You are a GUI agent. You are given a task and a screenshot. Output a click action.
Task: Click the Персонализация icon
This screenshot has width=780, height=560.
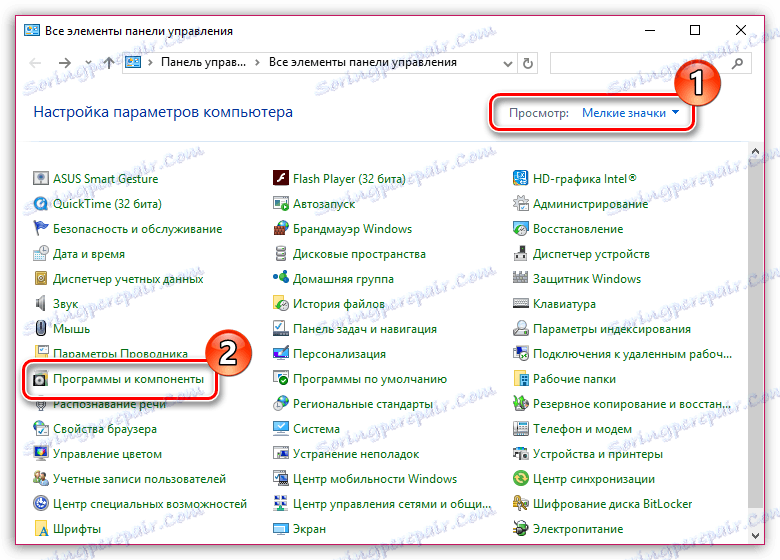(x=281, y=354)
